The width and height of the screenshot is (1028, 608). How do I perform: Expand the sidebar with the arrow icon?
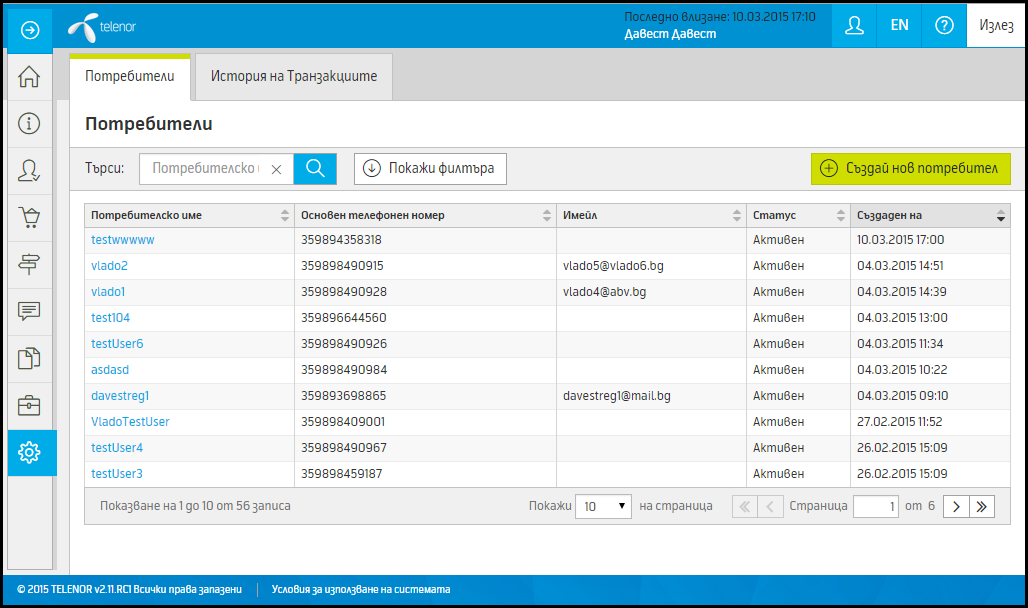point(30,30)
